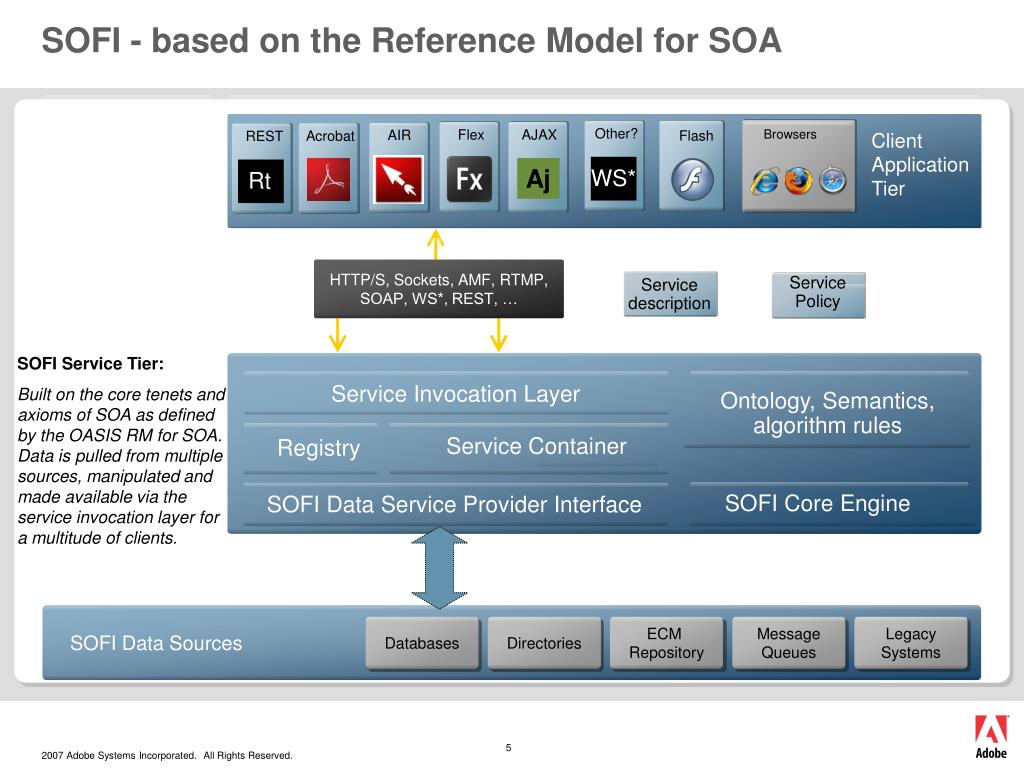The height and width of the screenshot is (768, 1024).
Task: Click the italic OASIS RM description paragraph
Action: [x=121, y=466]
